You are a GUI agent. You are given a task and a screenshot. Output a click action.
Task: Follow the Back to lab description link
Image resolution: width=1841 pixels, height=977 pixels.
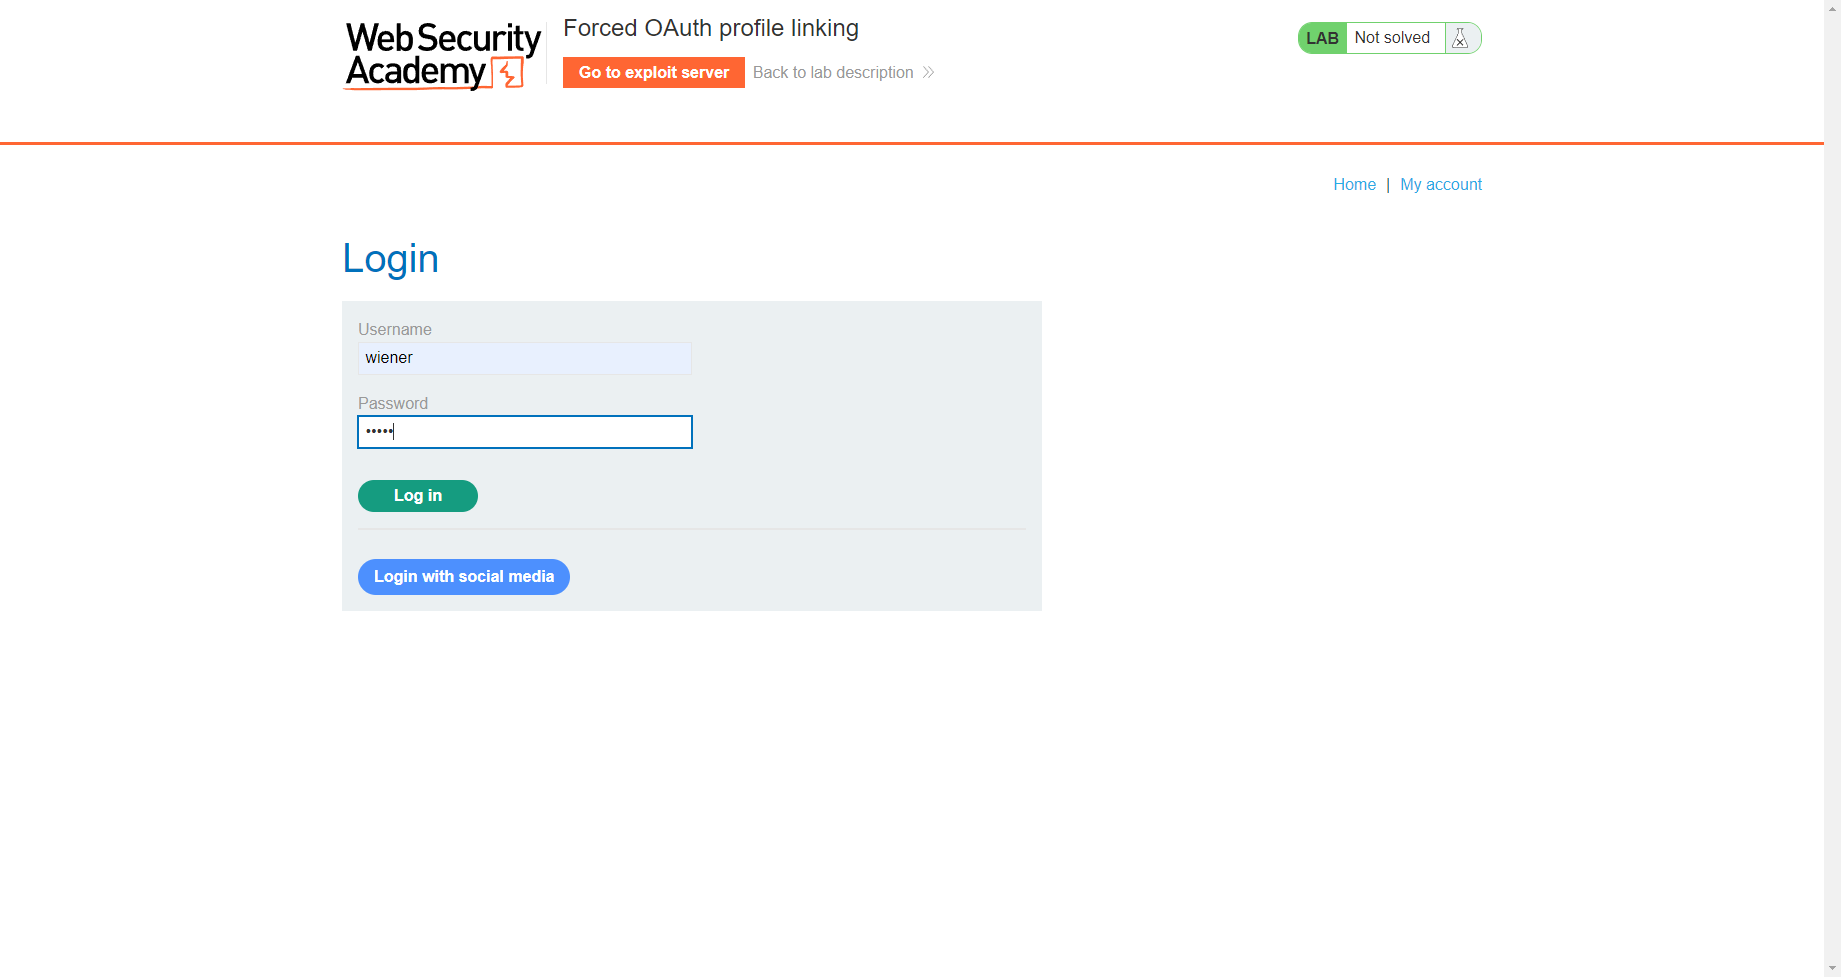point(833,72)
